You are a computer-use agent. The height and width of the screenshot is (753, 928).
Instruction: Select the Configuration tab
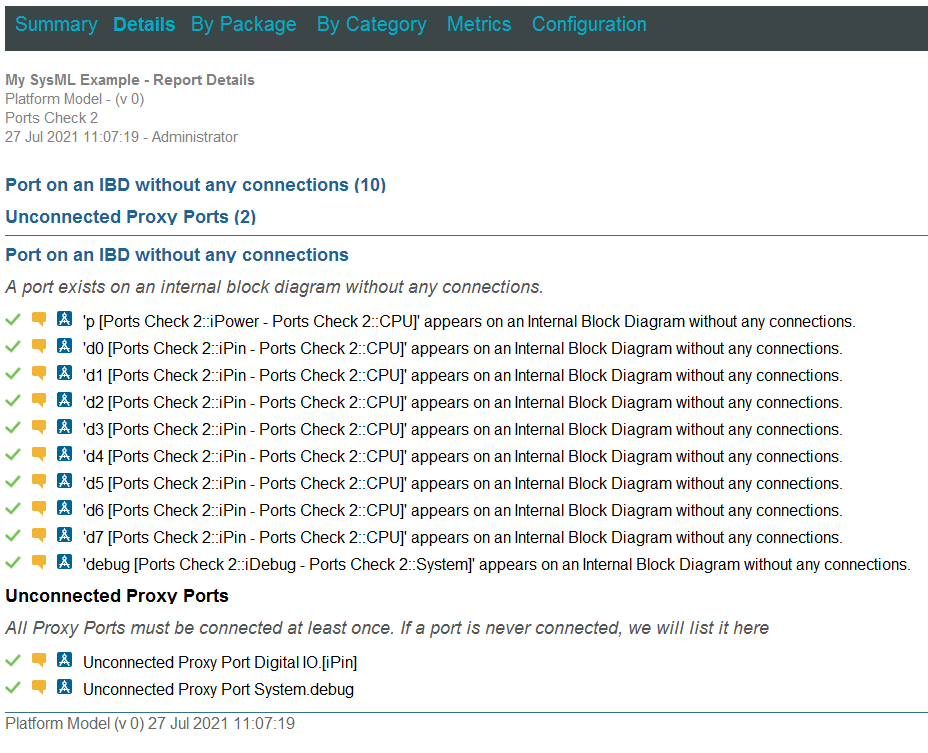pos(589,25)
